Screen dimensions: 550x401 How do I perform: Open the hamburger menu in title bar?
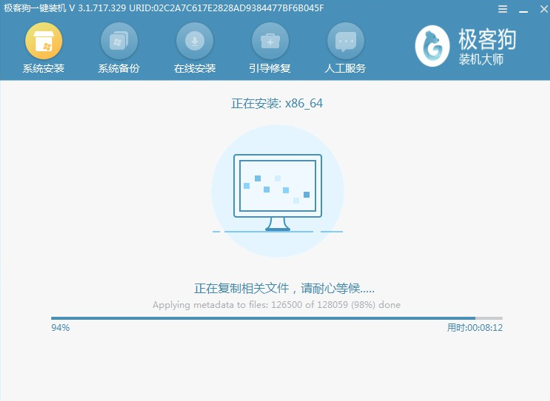(503, 9)
